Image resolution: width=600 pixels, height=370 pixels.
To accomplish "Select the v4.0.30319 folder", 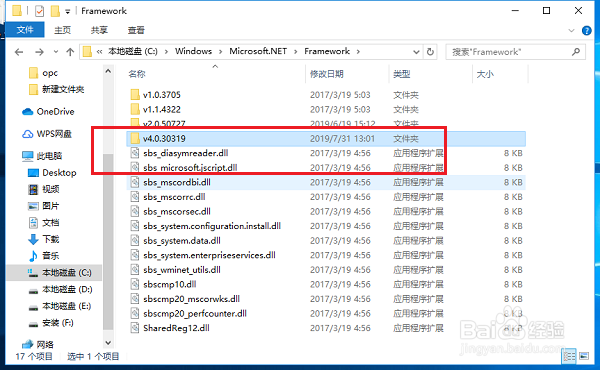I will pyautogui.click(x=326, y=139).
